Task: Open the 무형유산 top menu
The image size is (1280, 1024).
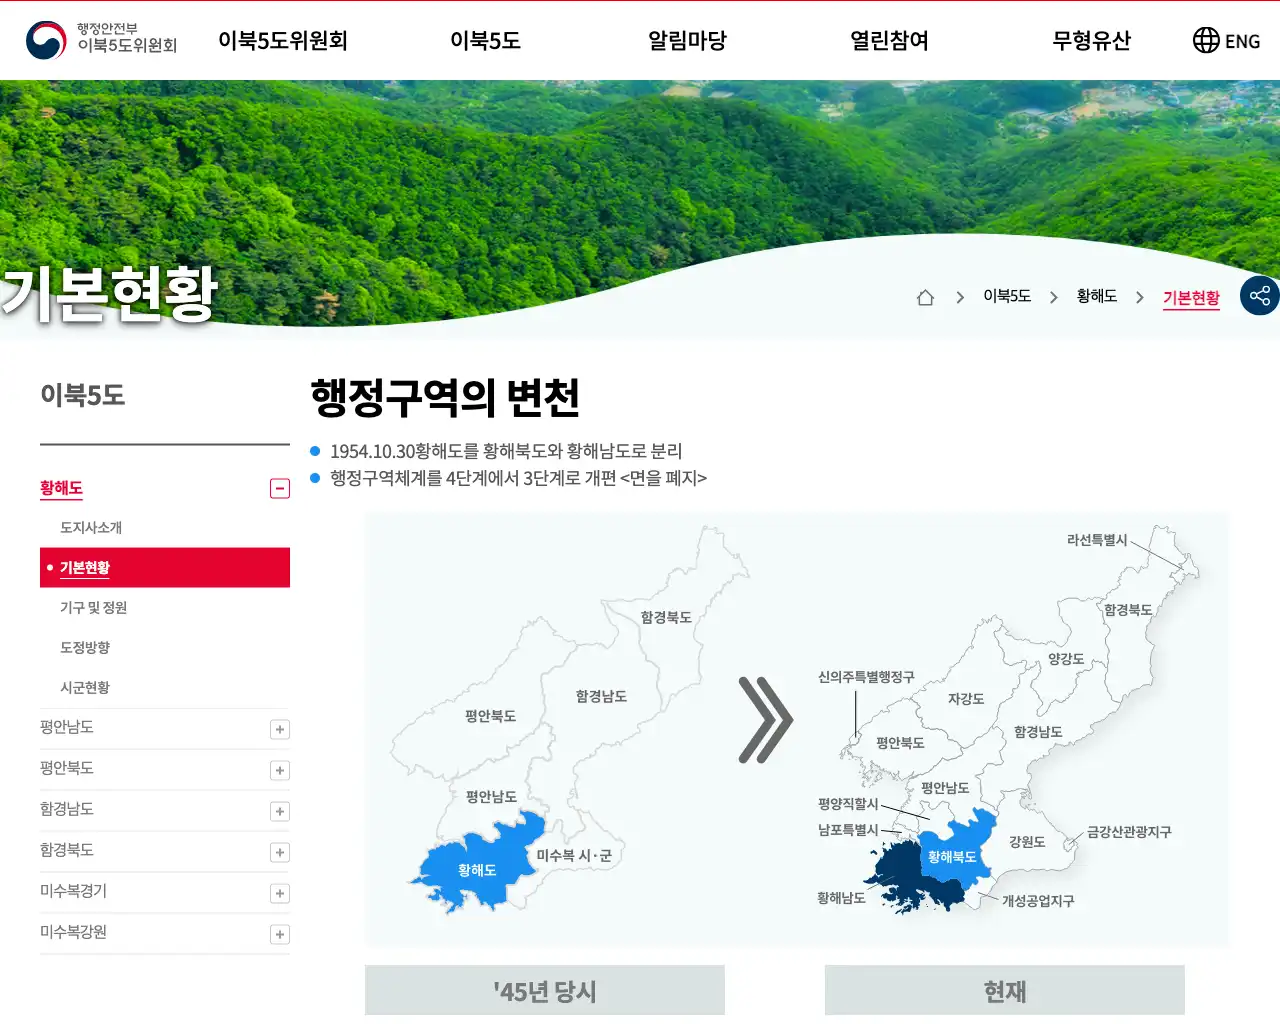Action: pyautogui.click(x=1091, y=40)
